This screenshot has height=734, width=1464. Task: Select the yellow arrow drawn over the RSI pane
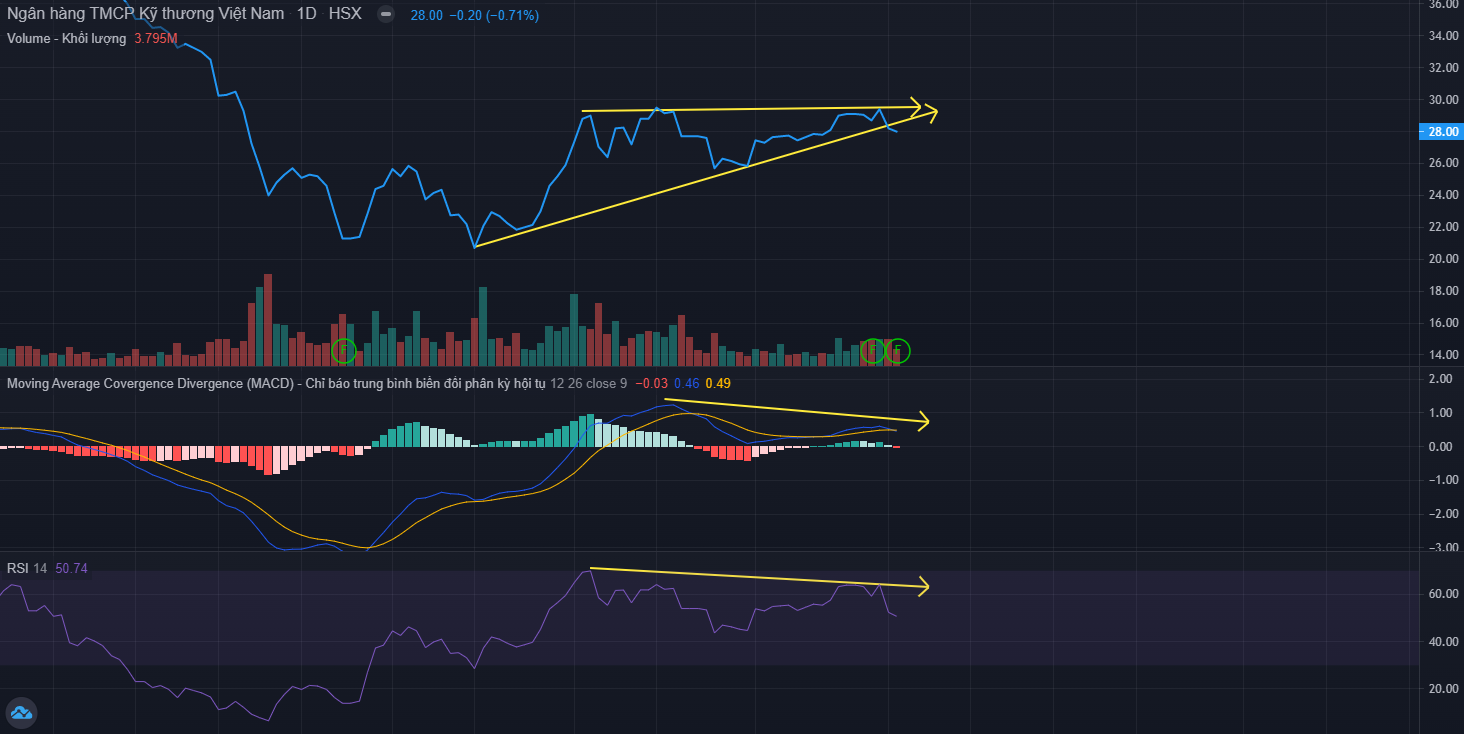(x=760, y=577)
